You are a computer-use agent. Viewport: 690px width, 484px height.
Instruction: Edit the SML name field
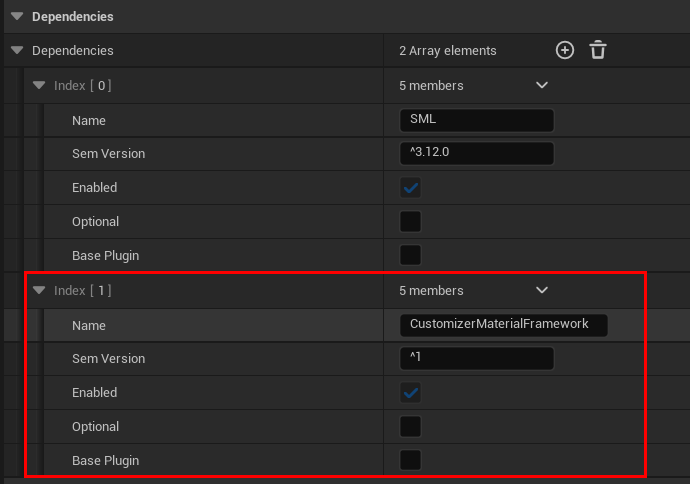pyautogui.click(x=477, y=120)
